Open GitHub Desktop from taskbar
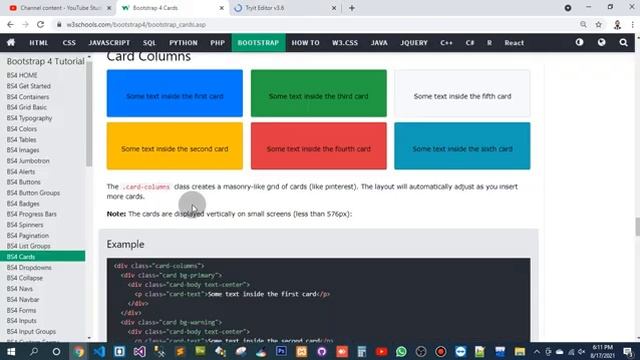 coord(322,351)
